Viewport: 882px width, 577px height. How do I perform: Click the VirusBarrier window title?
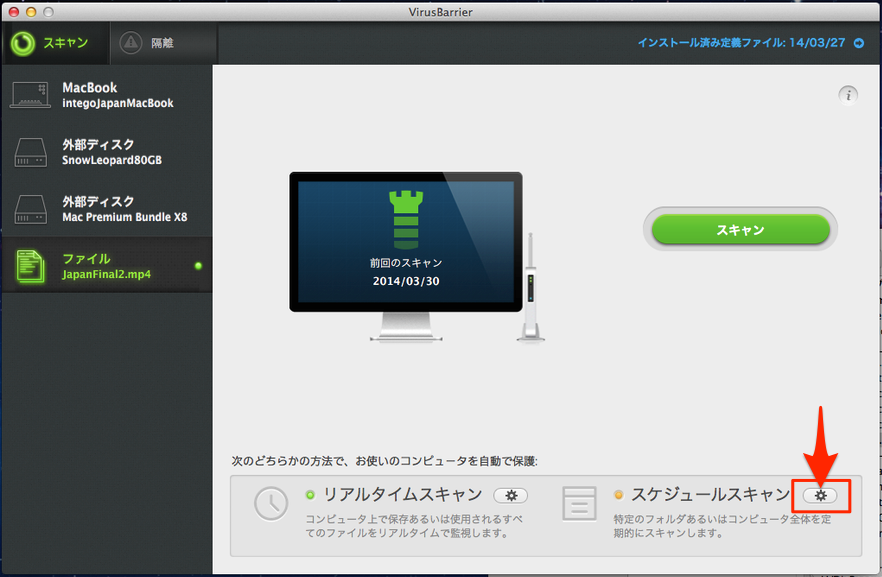(x=440, y=12)
